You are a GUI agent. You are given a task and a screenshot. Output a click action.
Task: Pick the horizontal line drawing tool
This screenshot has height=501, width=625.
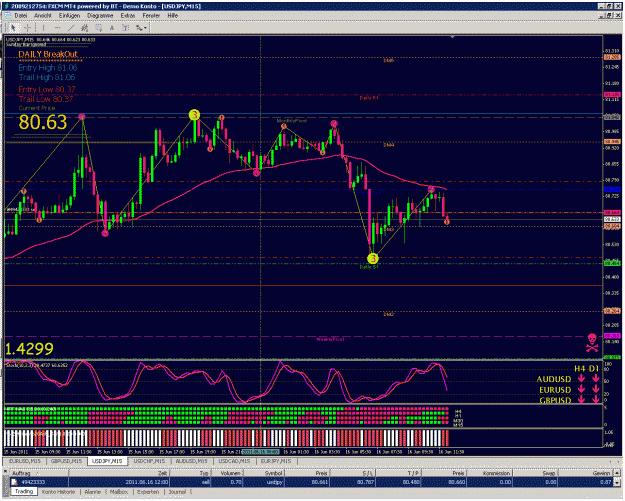click(57, 28)
